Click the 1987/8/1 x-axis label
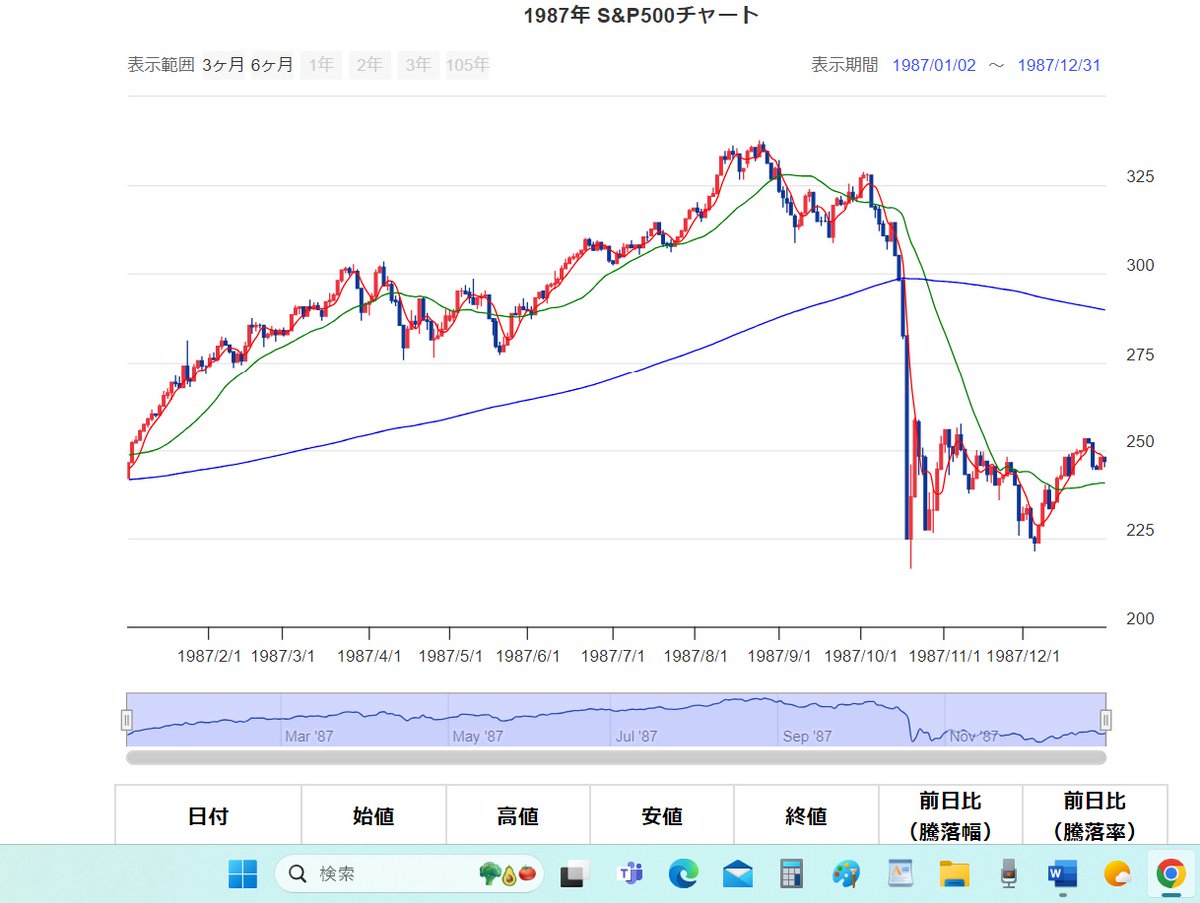Screen dimensions: 1200x903 [x=696, y=657]
